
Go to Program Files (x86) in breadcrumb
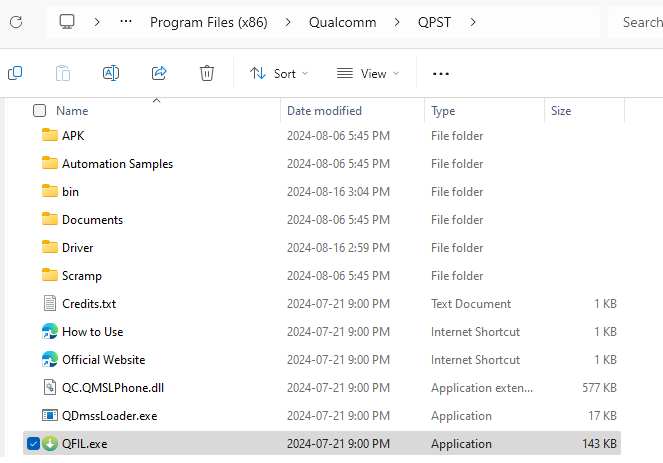tap(209, 22)
